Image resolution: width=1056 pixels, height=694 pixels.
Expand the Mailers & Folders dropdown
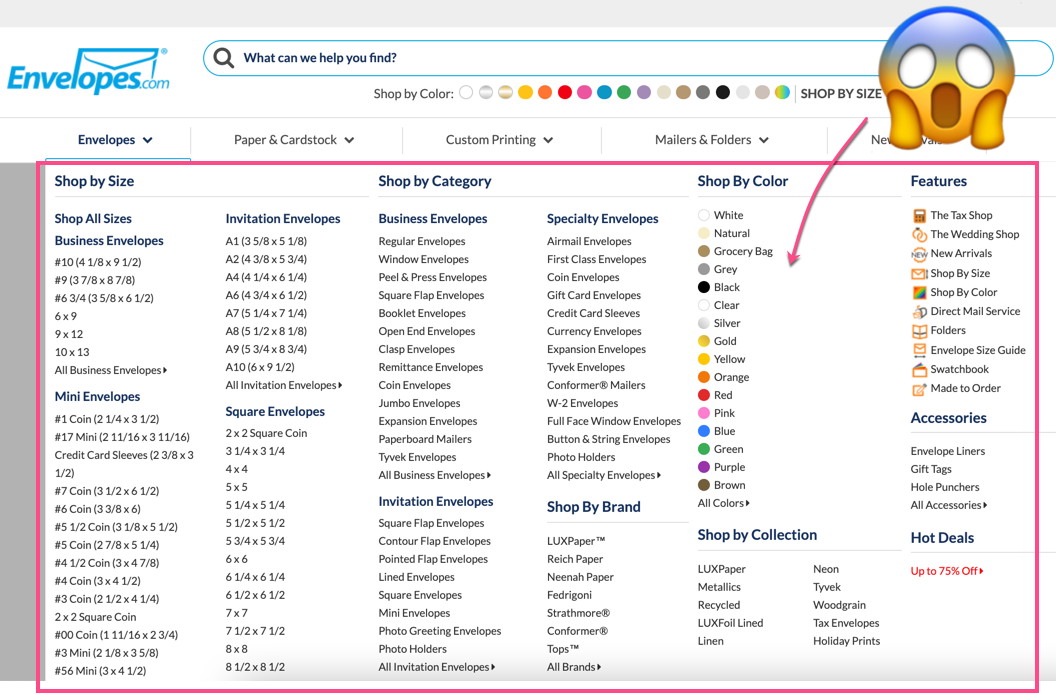coord(711,140)
